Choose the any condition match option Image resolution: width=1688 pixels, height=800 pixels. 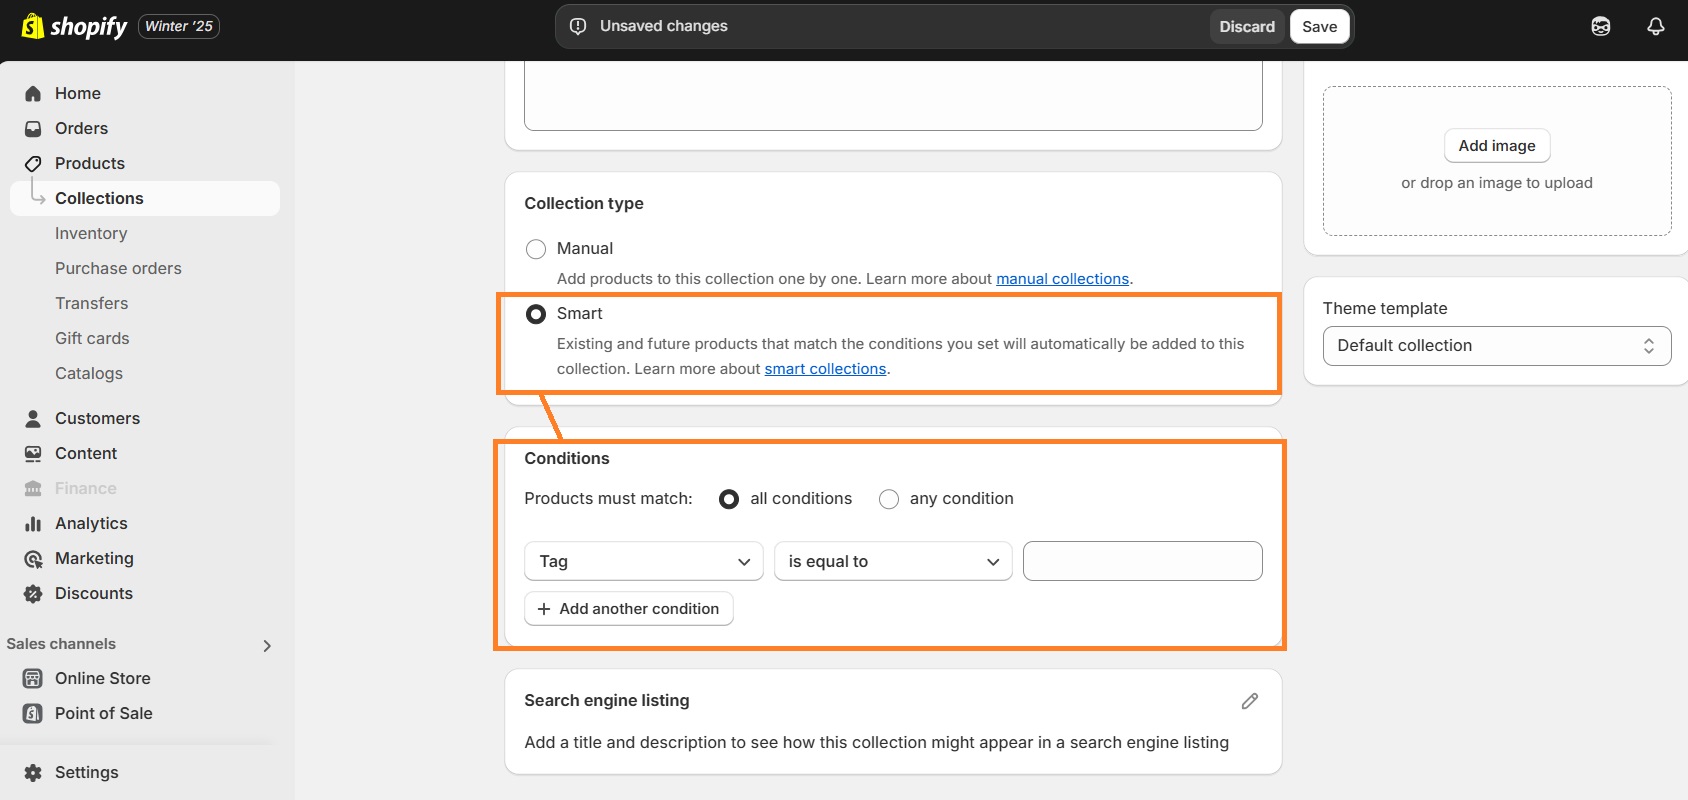[889, 499]
